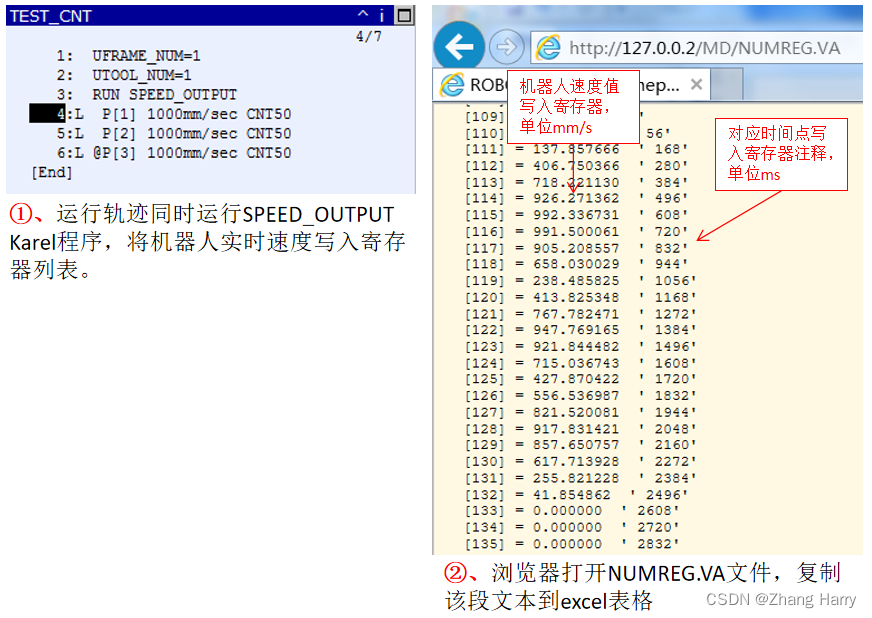872x618 pixels.
Task: Click the register index [110]
Action: coord(484,134)
